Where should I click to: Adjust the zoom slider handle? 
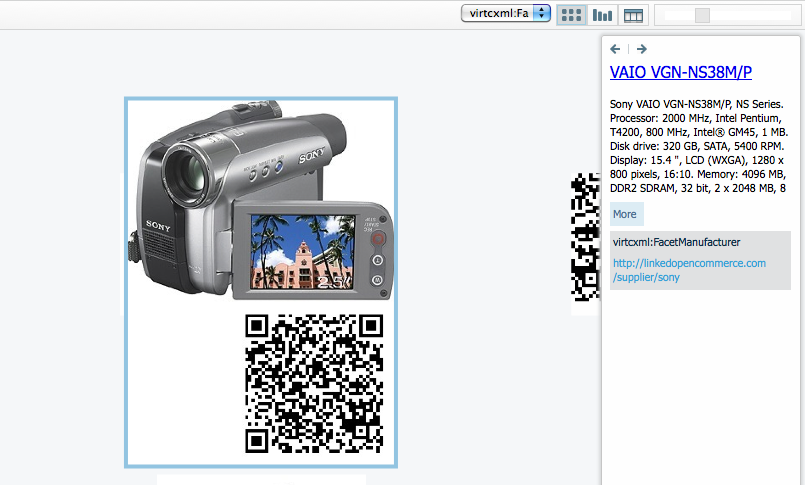[x=702, y=15]
